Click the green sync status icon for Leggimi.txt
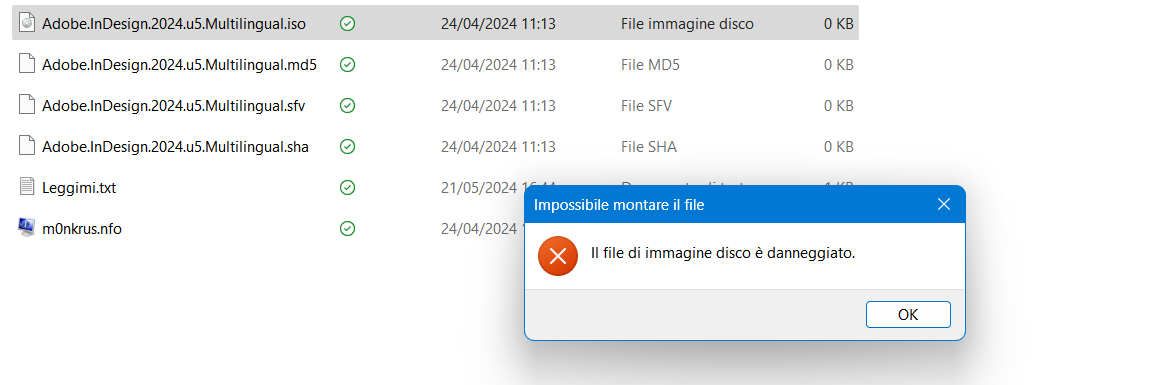 click(x=348, y=188)
